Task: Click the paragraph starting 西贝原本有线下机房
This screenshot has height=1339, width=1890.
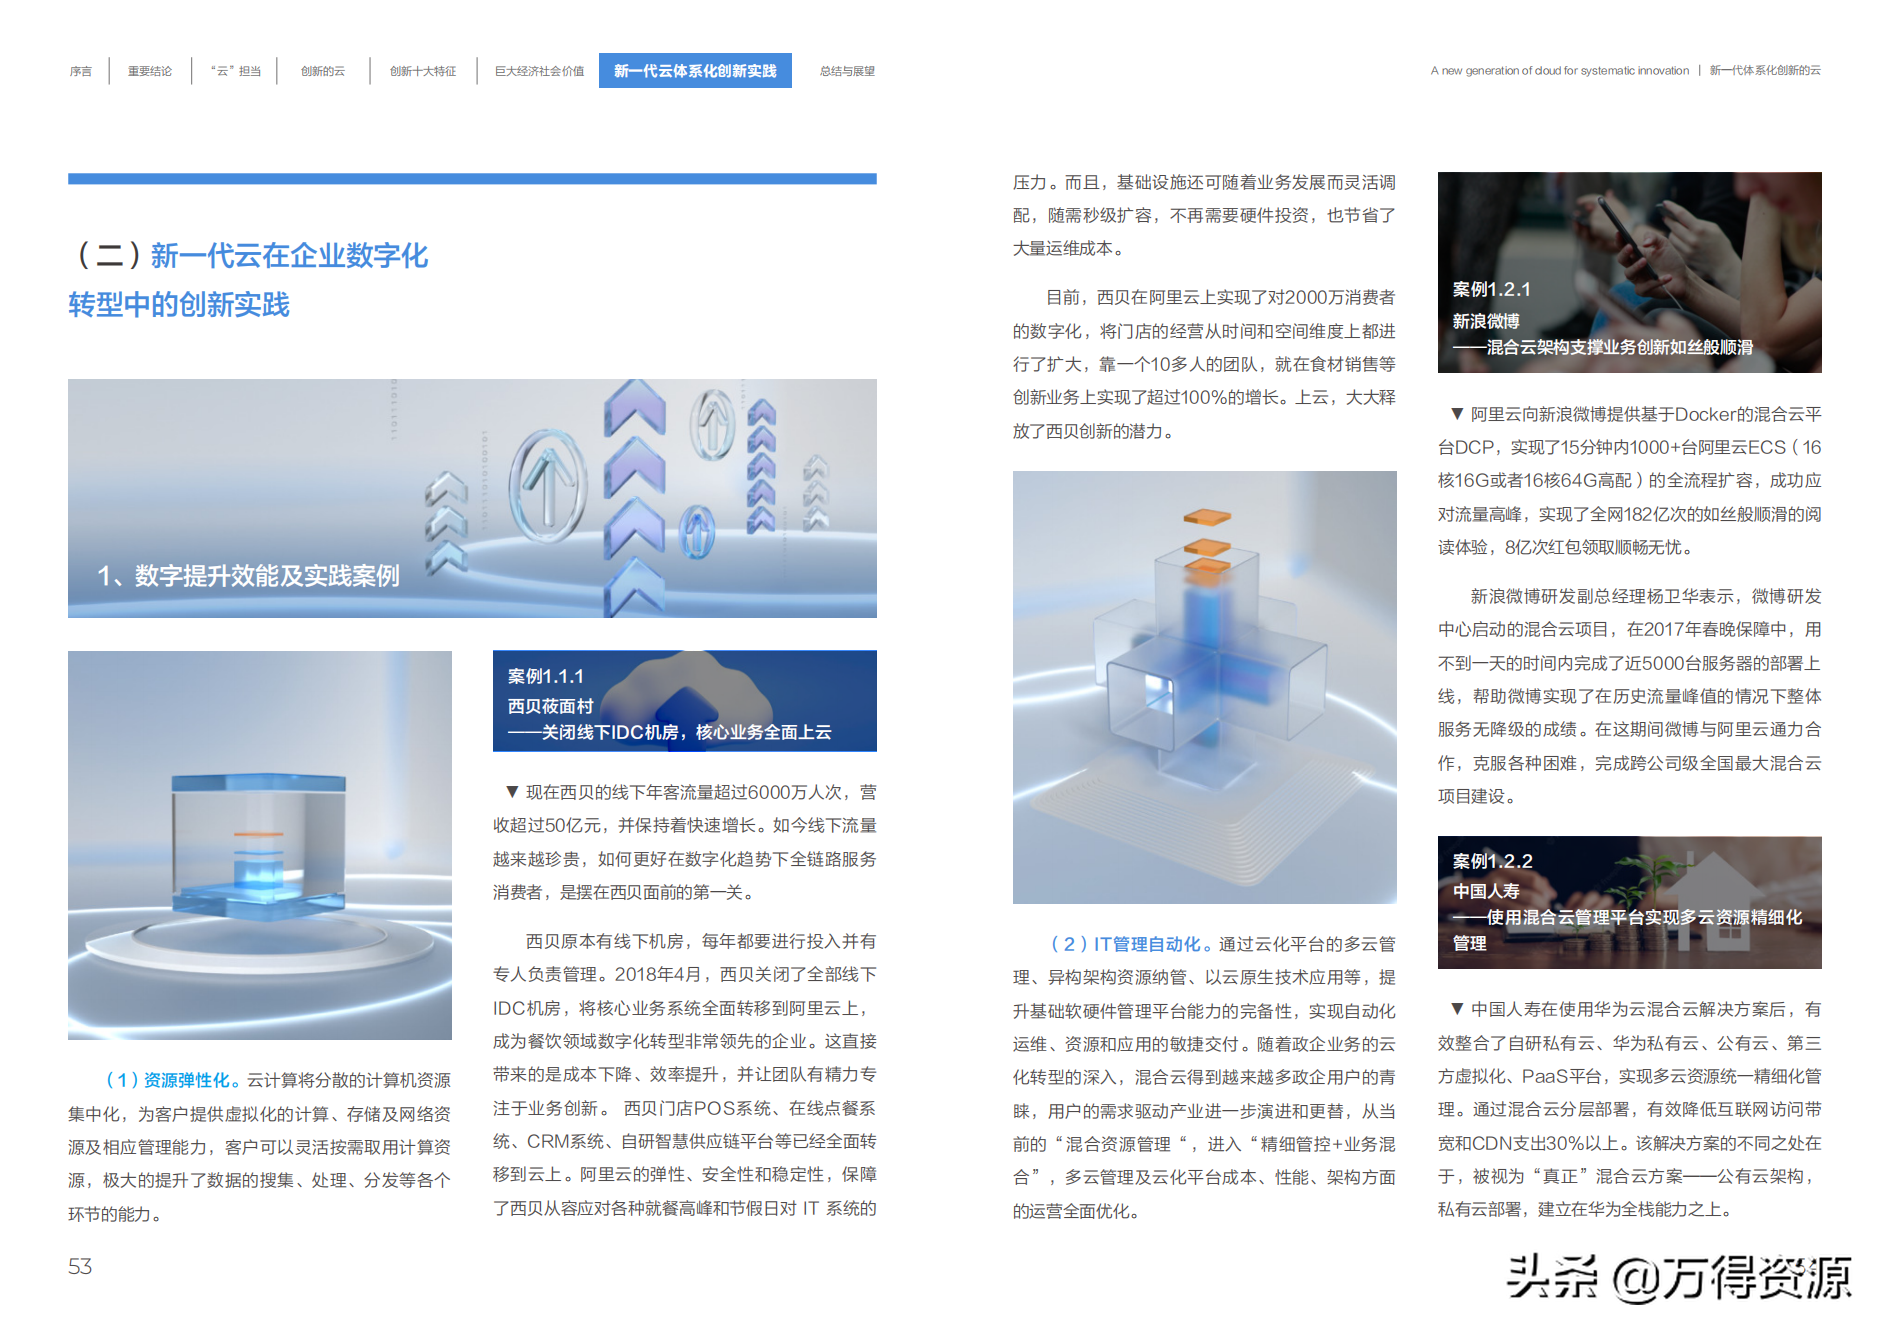Action: click(x=685, y=1075)
